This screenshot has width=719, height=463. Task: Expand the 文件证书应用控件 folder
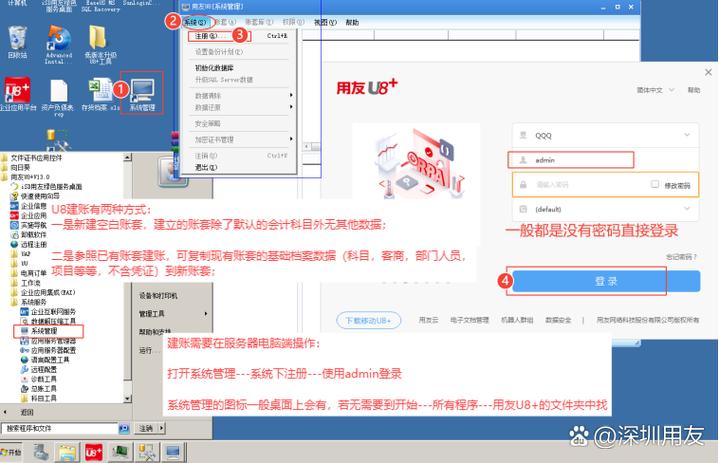(32, 158)
